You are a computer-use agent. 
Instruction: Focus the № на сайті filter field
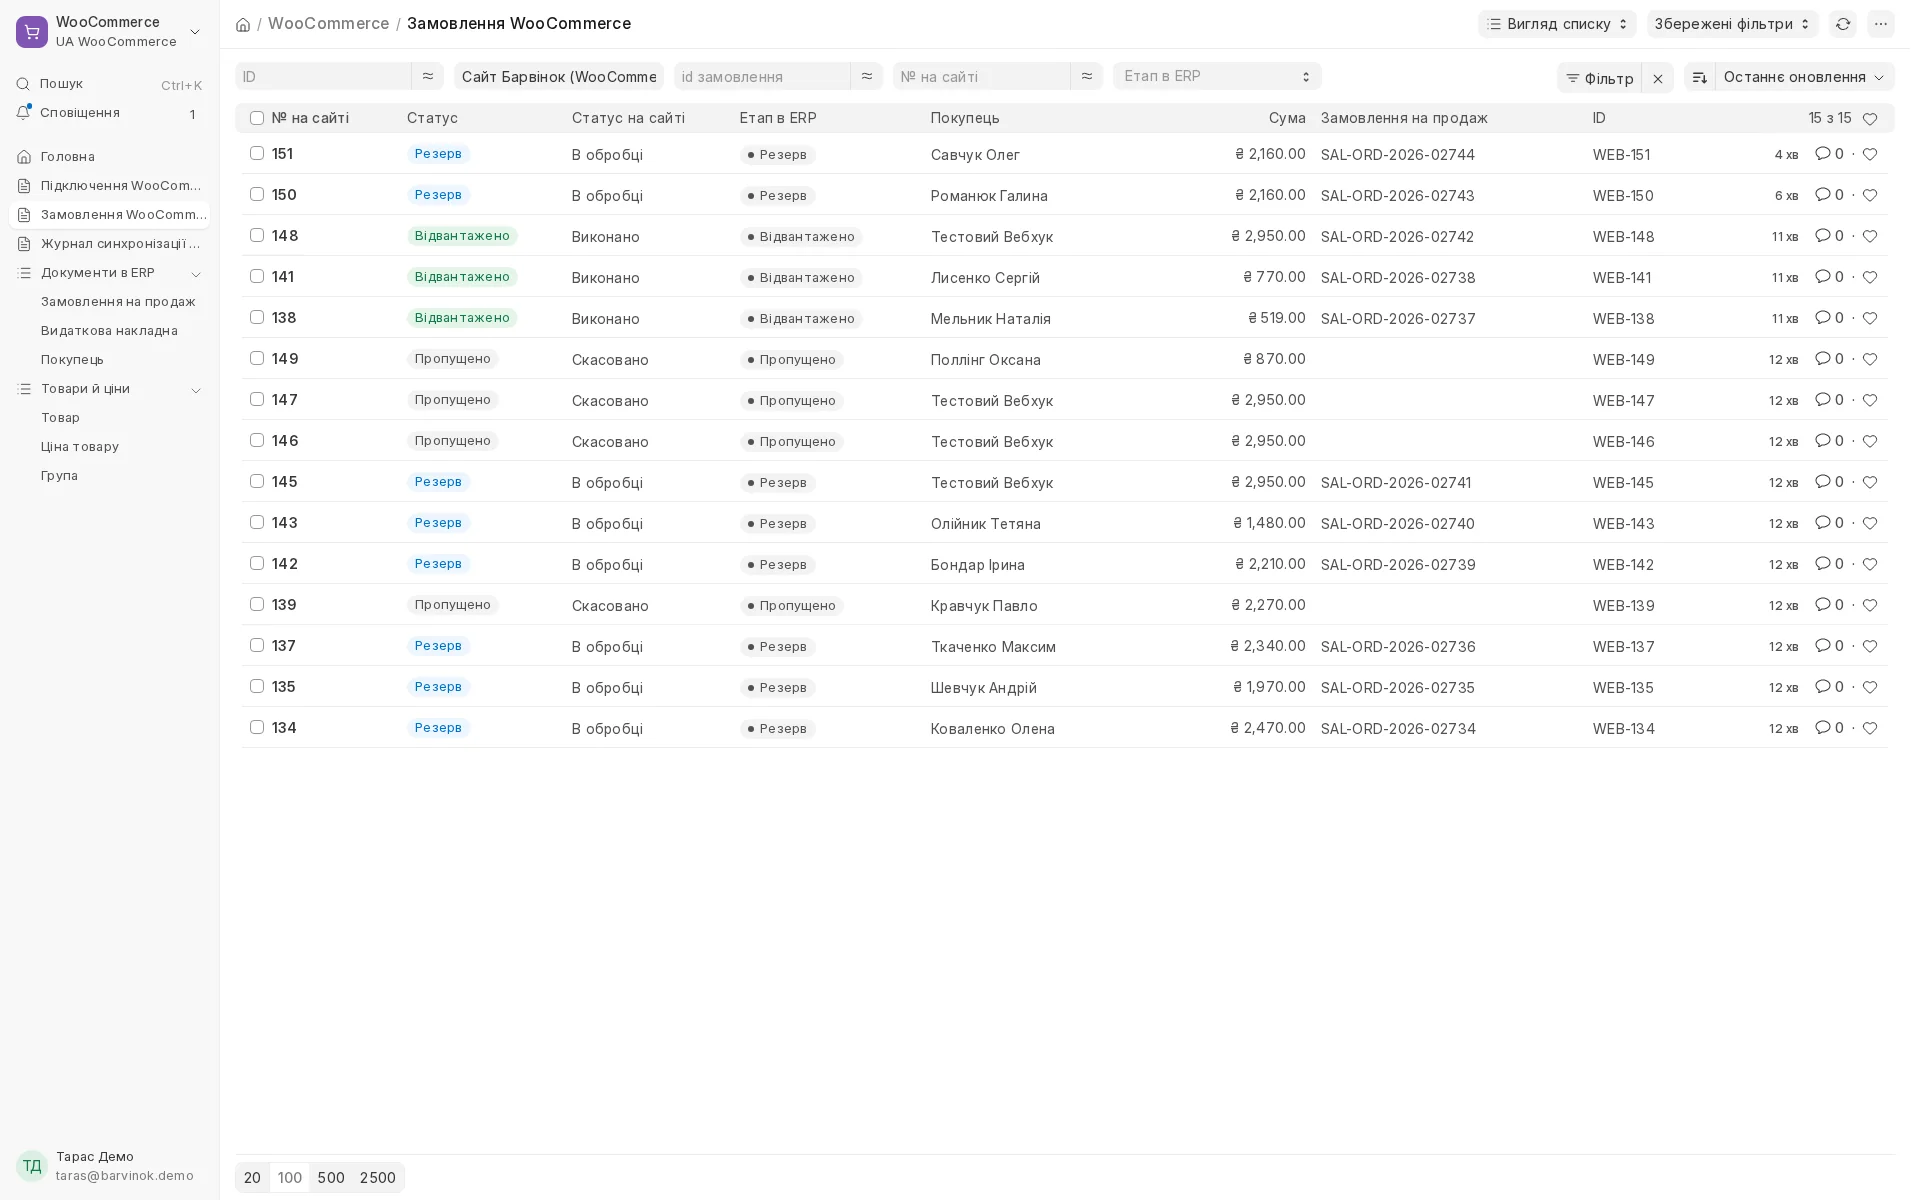pos(981,76)
